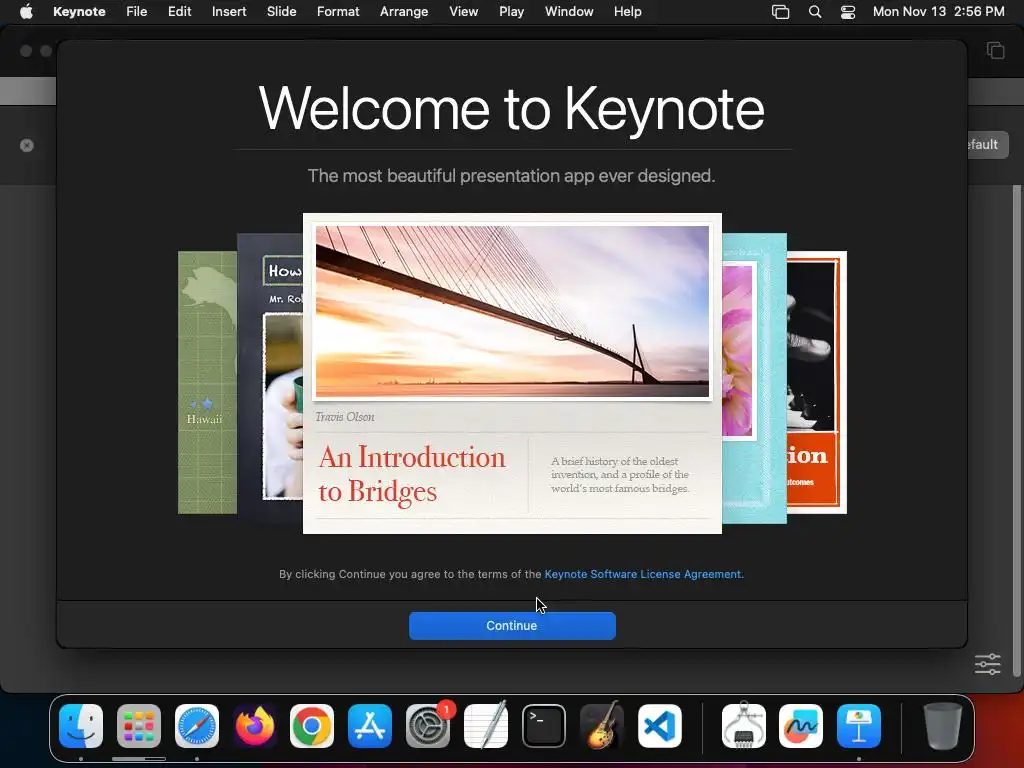Open App Store from the Dock
Viewport: 1024px width, 768px height.
pos(370,726)
